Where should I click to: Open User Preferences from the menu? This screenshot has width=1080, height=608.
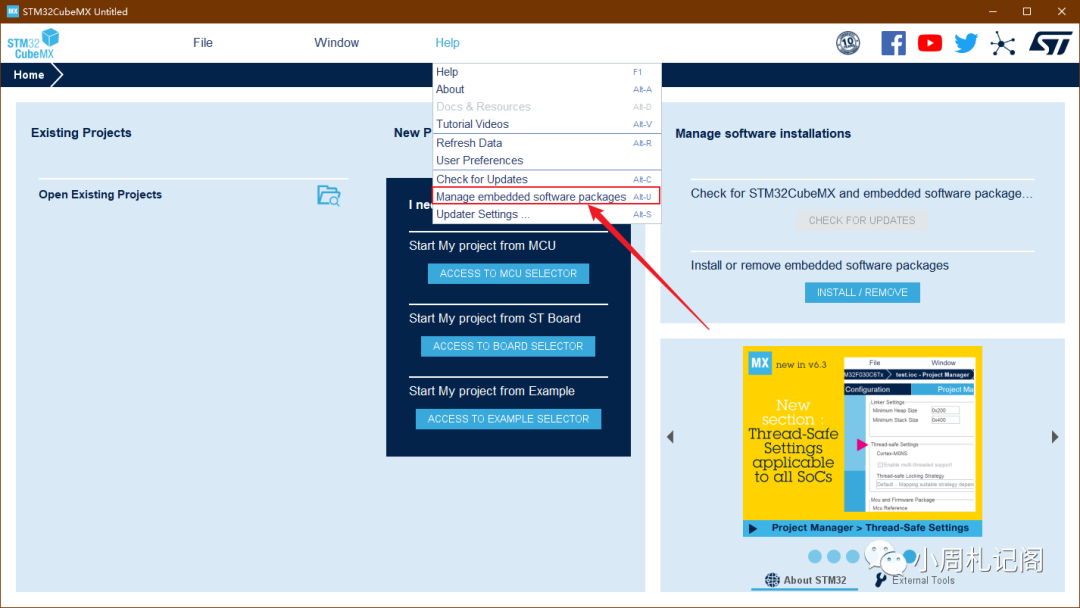click(x=547, y=160)
